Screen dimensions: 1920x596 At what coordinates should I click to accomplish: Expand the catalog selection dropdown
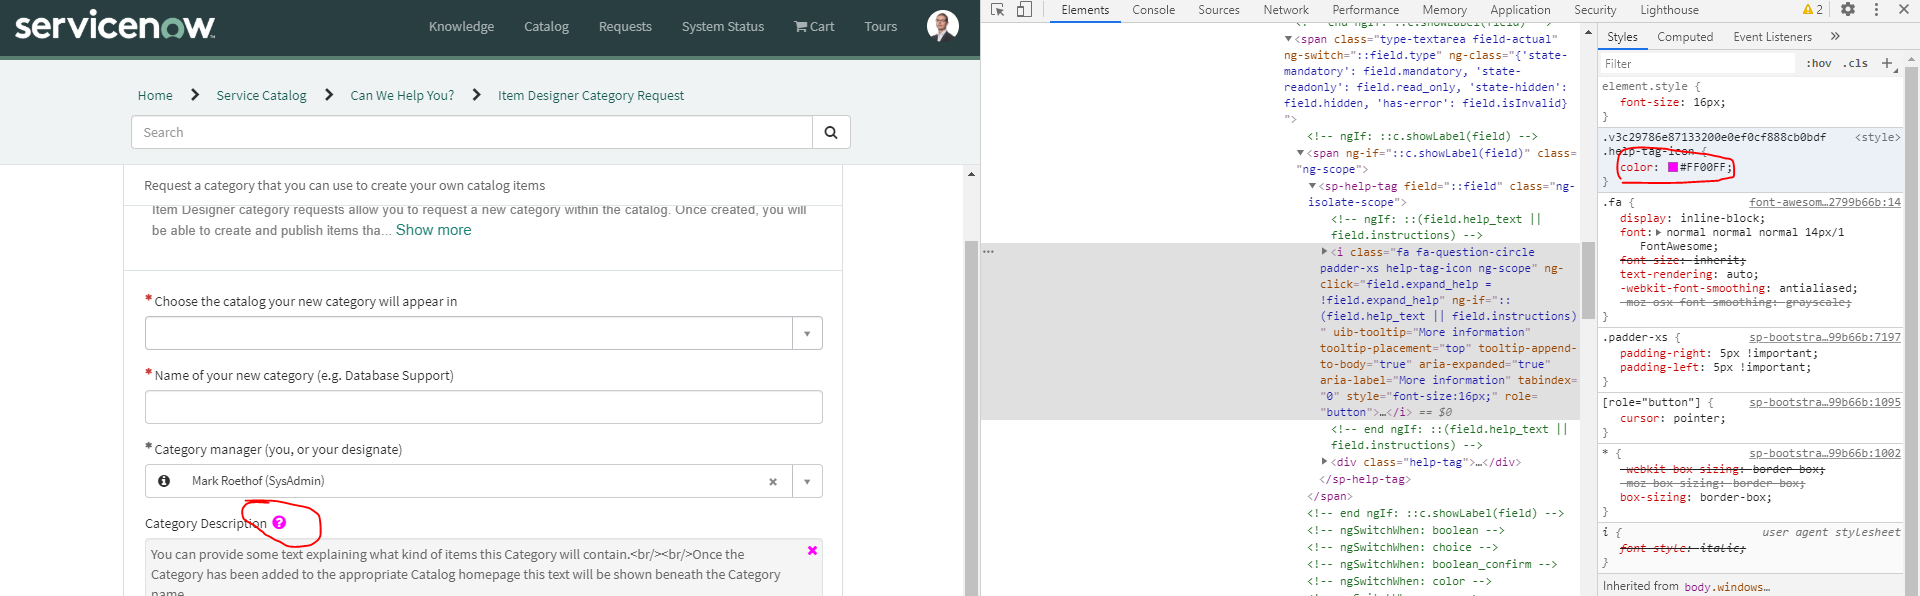point(807,333)
